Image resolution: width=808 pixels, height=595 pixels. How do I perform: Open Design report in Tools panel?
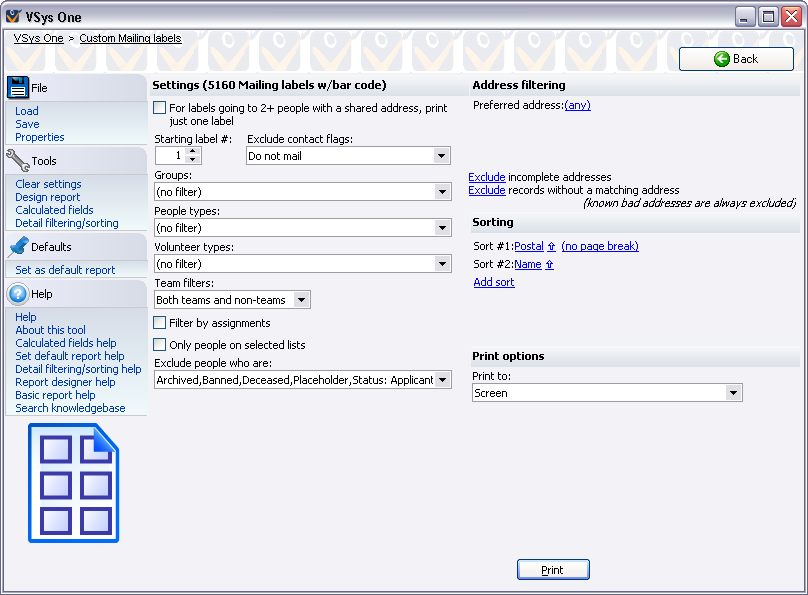click(47, 197)
